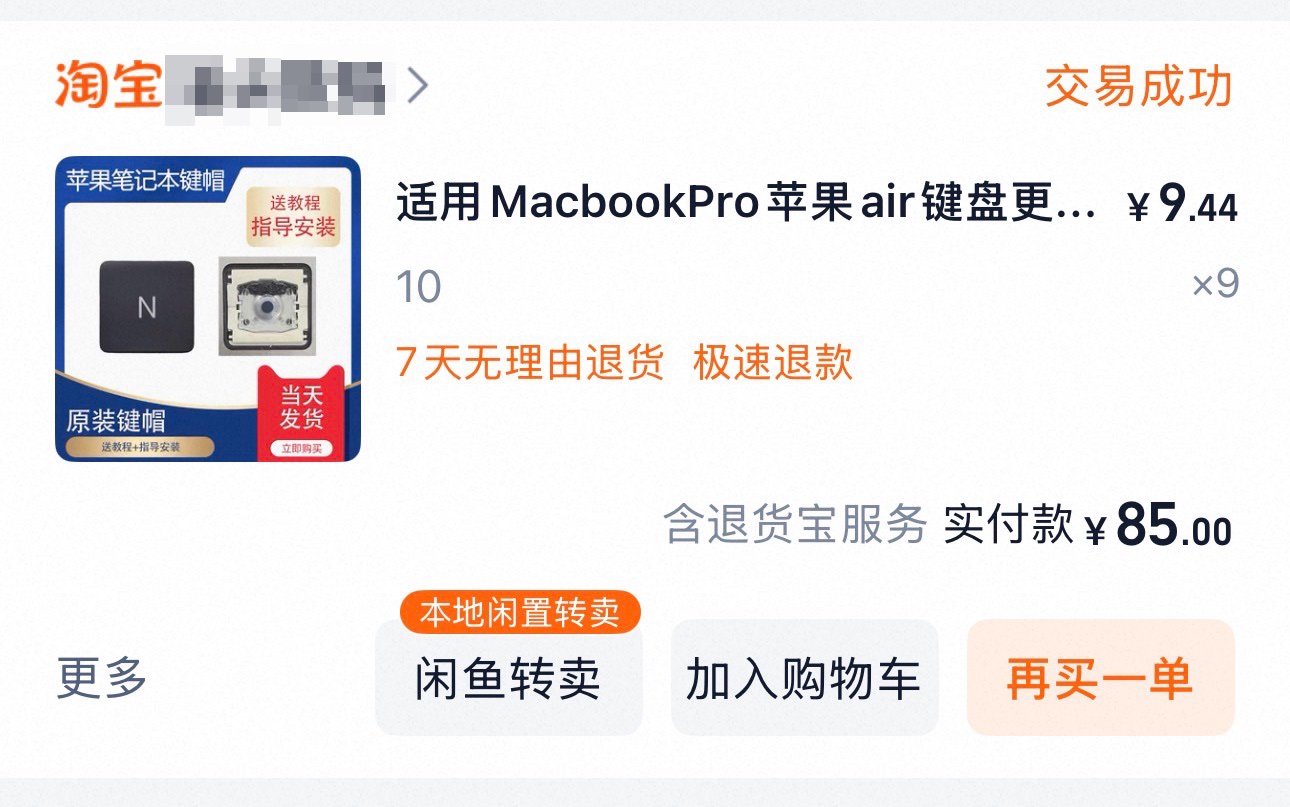Tap the 实付款 ¥85.00 total
This screenshot has height=807, width=1290.
1088,525
